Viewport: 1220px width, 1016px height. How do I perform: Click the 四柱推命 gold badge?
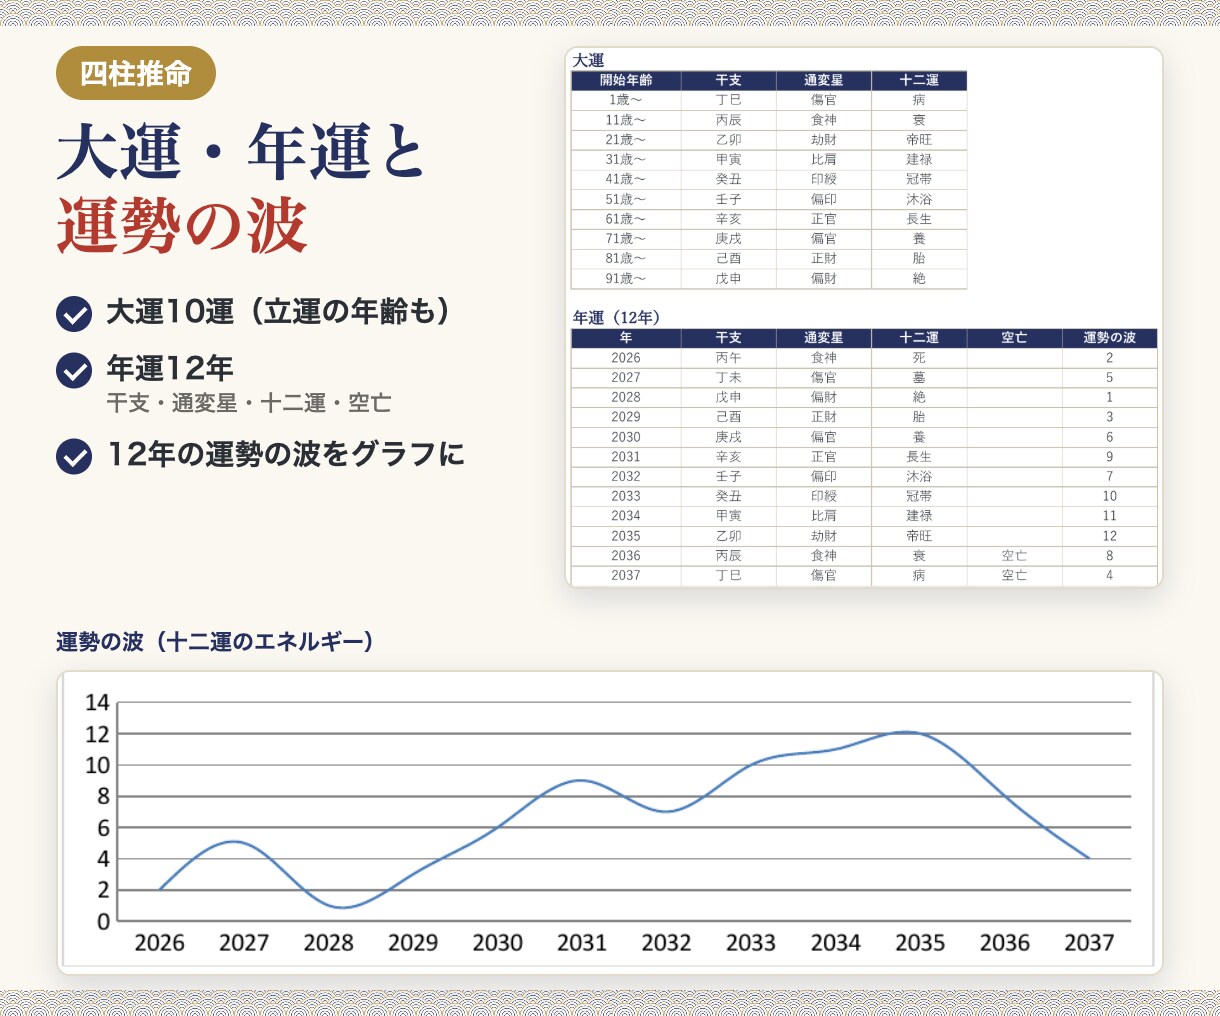136,73
